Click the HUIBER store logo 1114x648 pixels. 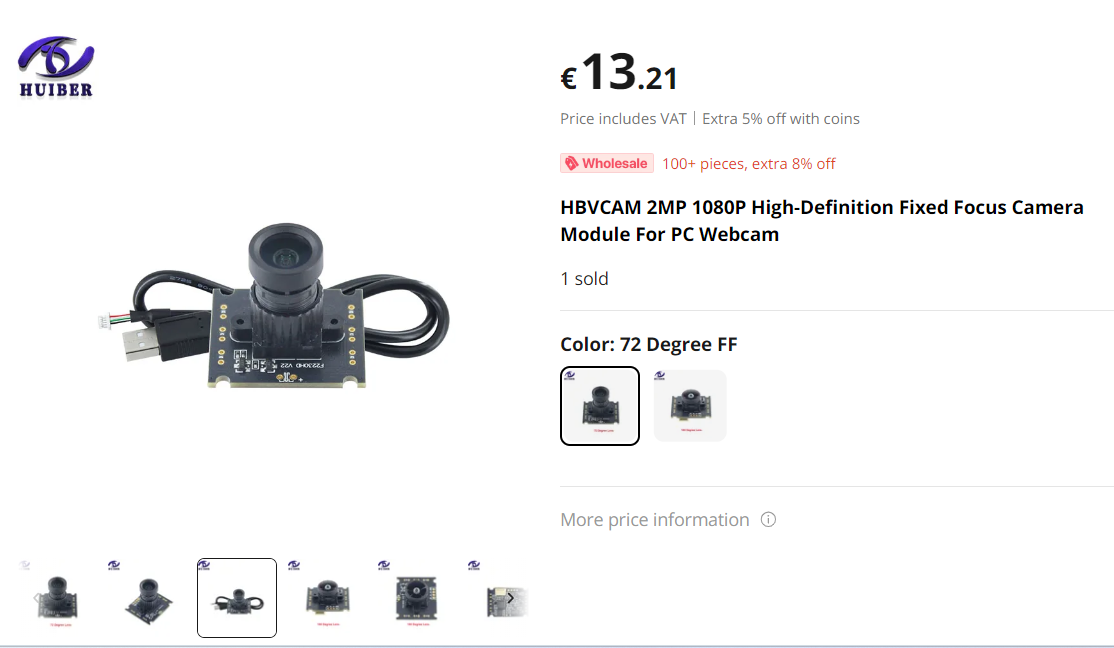point(56,66)
